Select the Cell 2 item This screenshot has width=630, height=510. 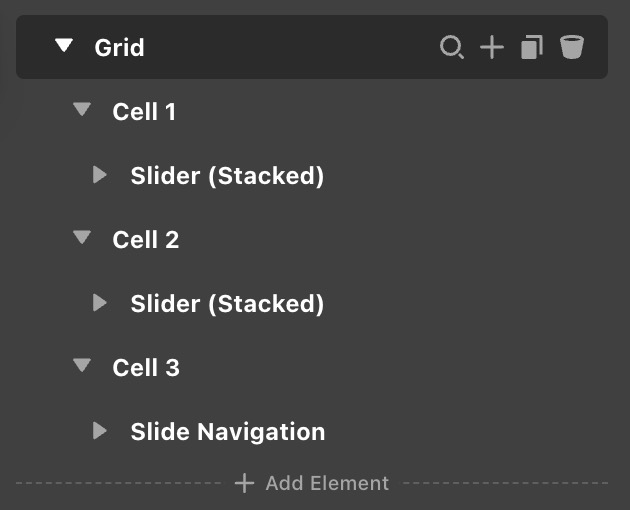click(146, 239)
